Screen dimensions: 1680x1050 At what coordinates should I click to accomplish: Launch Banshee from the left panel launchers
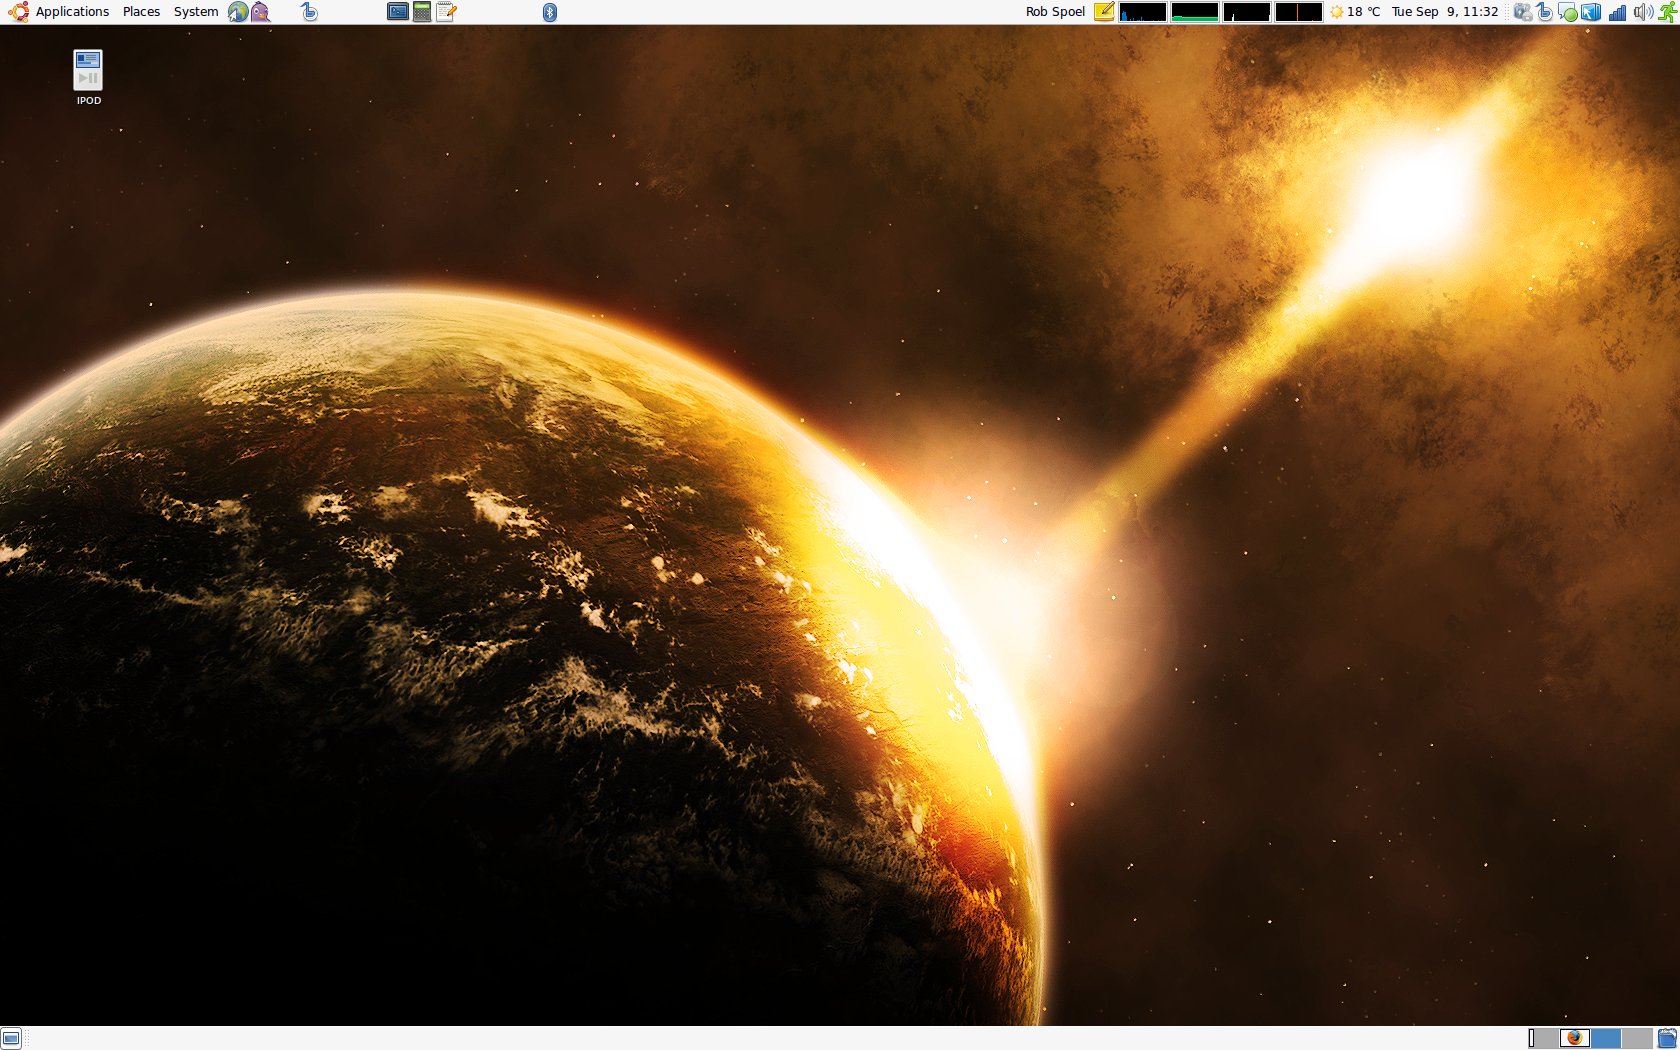[309, 12]
